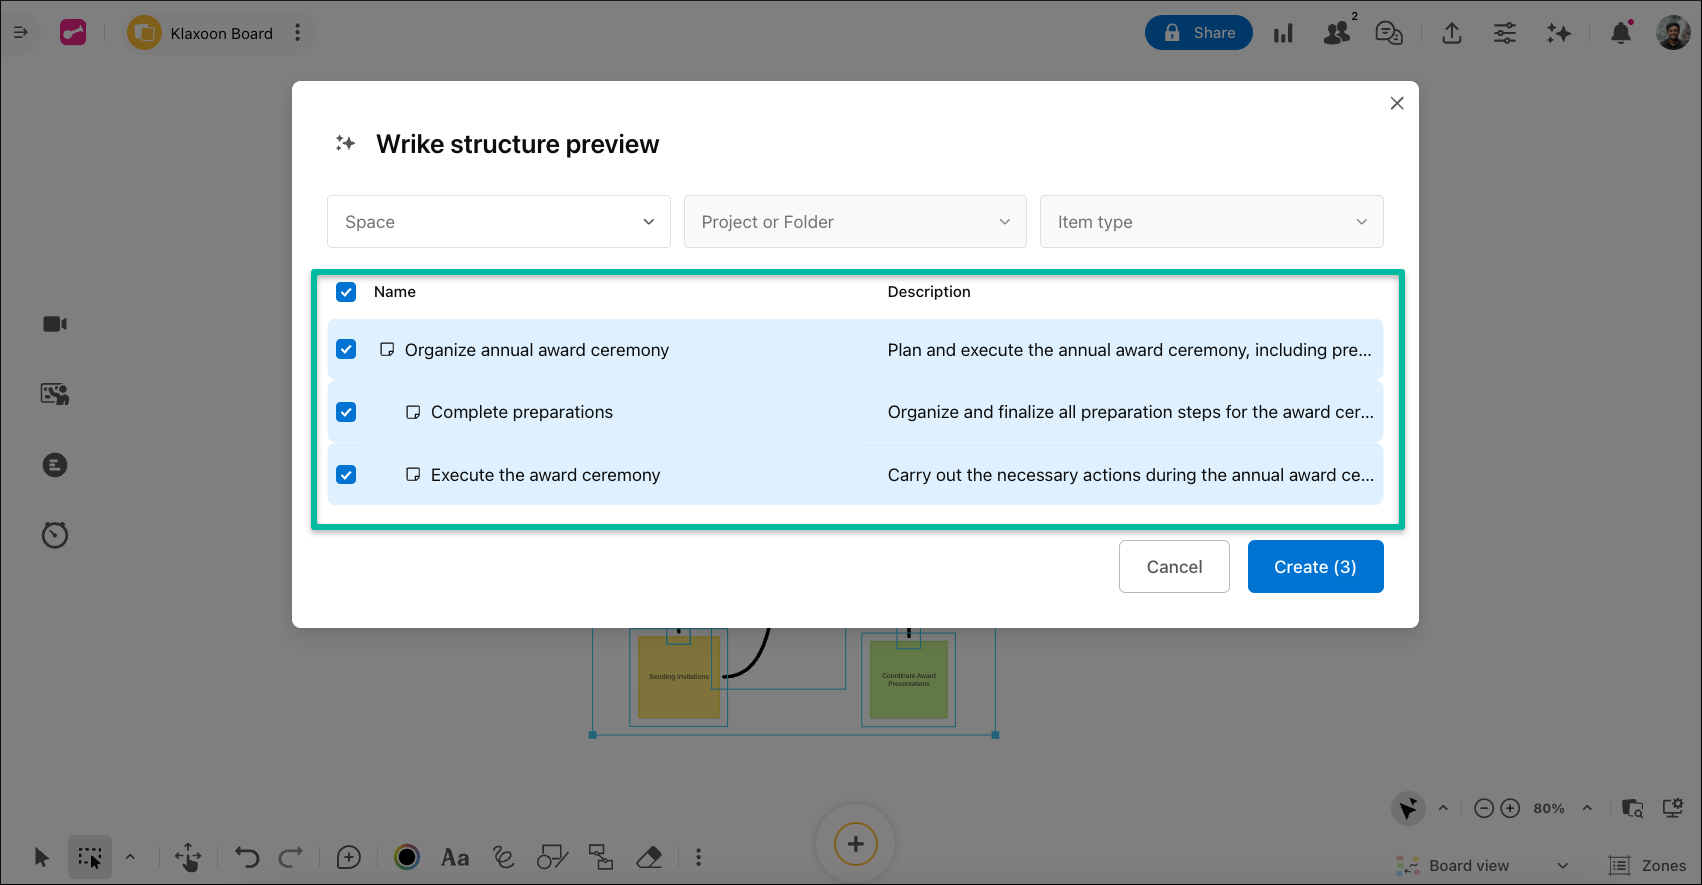The height and width of the screenshot is (885, 1702).
Task: Click the timer icon in left sidebar
Action: pos(55,535)
